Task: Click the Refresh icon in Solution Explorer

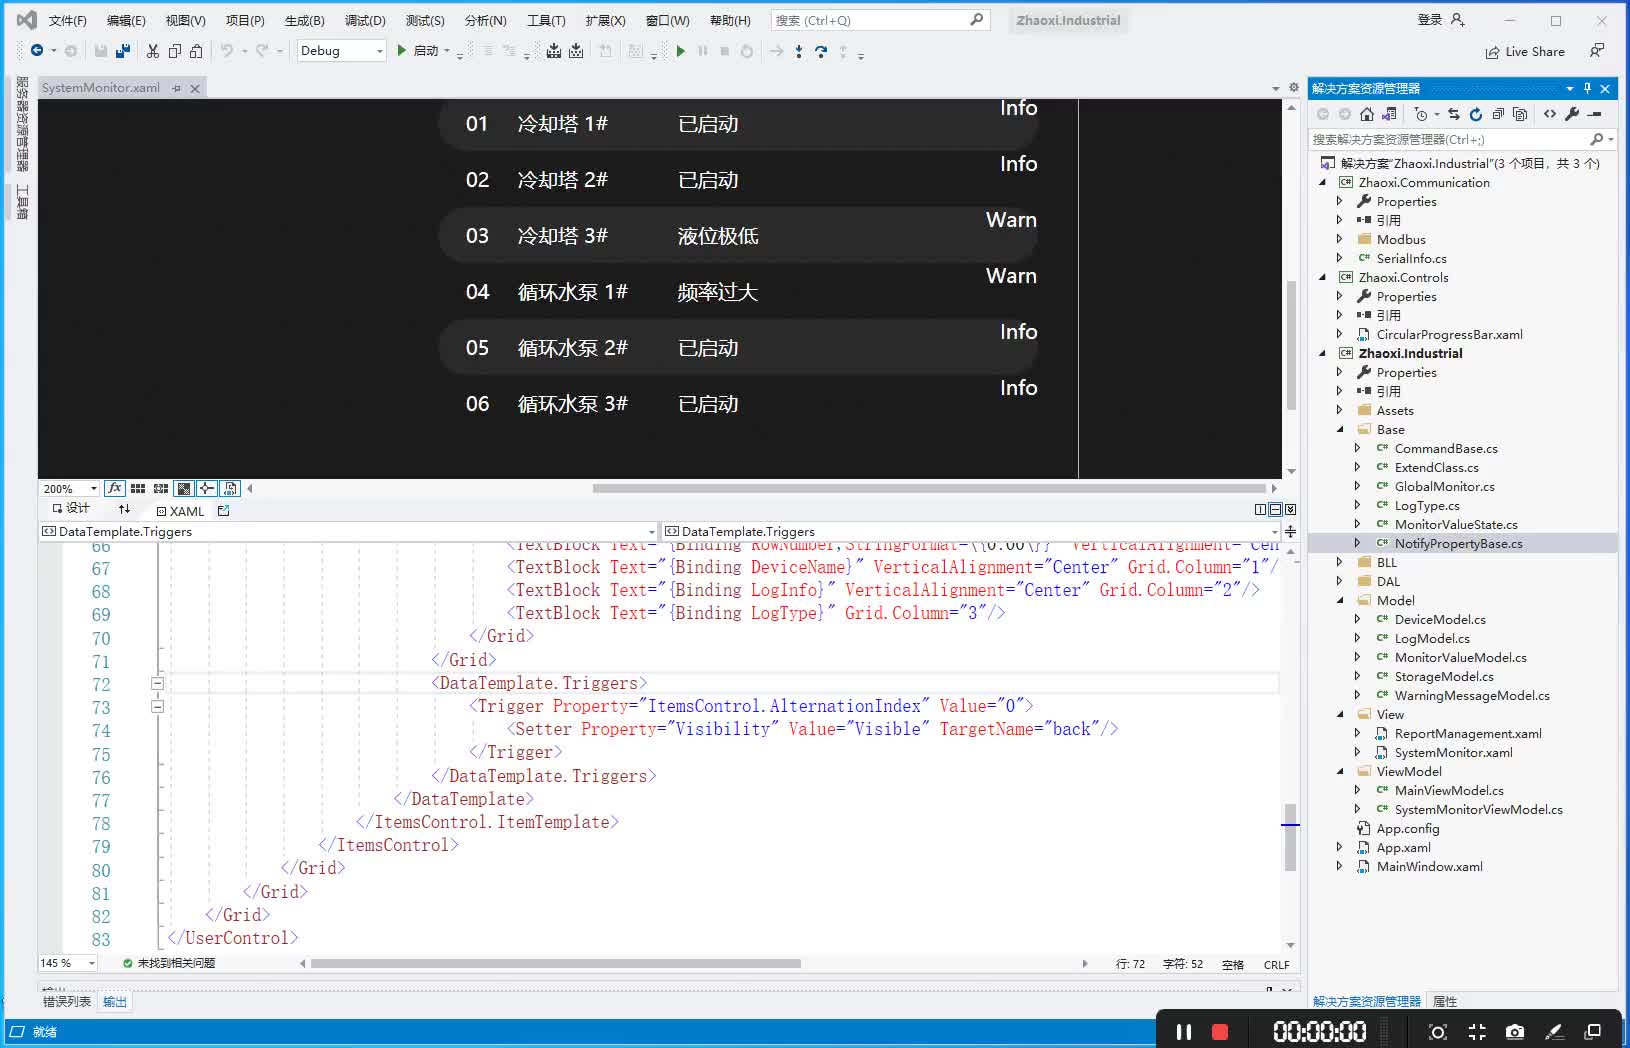Action: click(1476, 114)
